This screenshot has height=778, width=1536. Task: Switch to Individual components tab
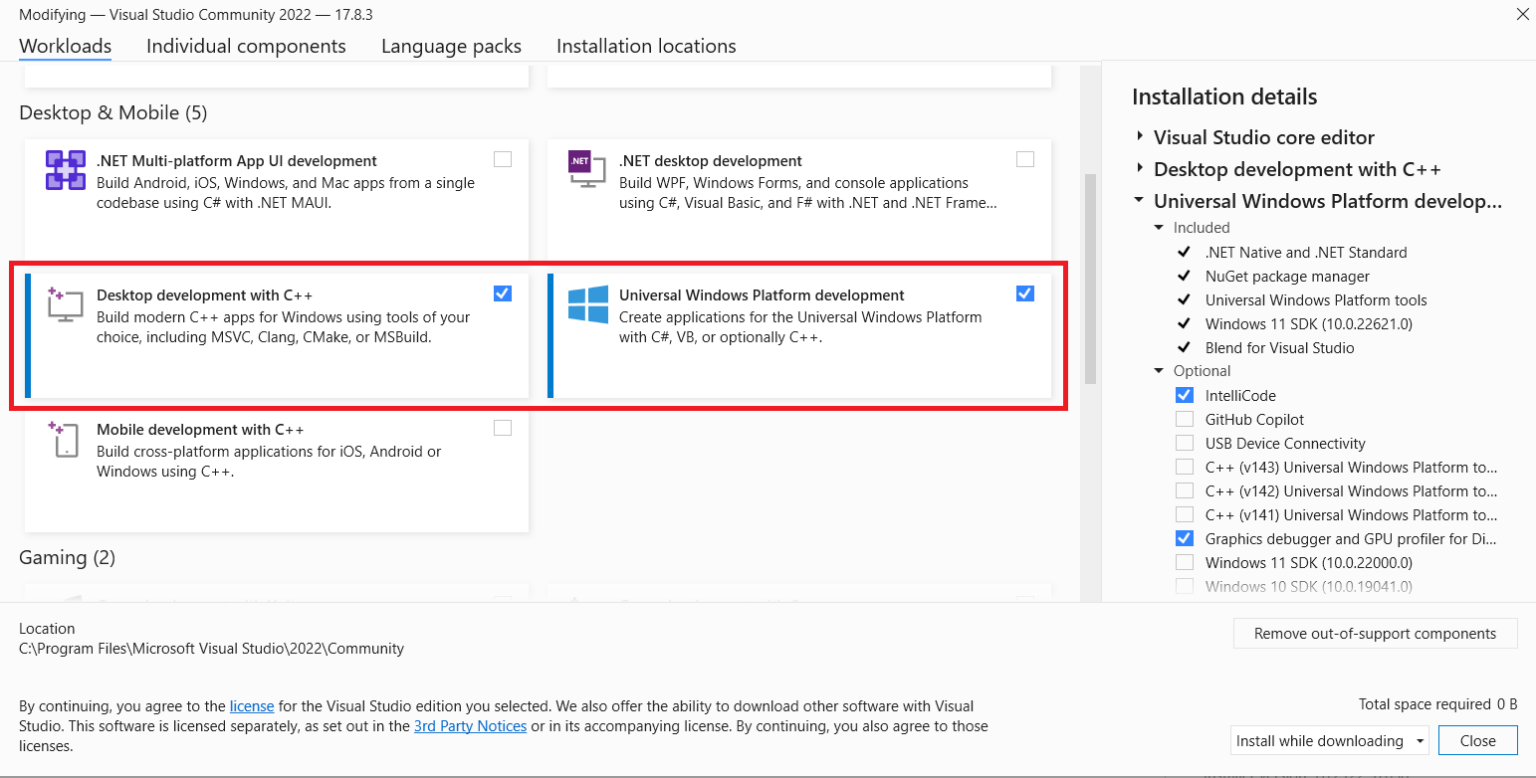coord(246,46)
